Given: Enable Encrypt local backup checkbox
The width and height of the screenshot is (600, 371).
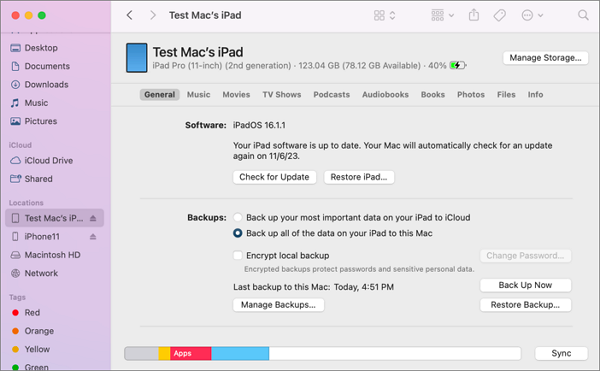Looking at the screenshot, I should pyautogui.click(x=238, y=255).
